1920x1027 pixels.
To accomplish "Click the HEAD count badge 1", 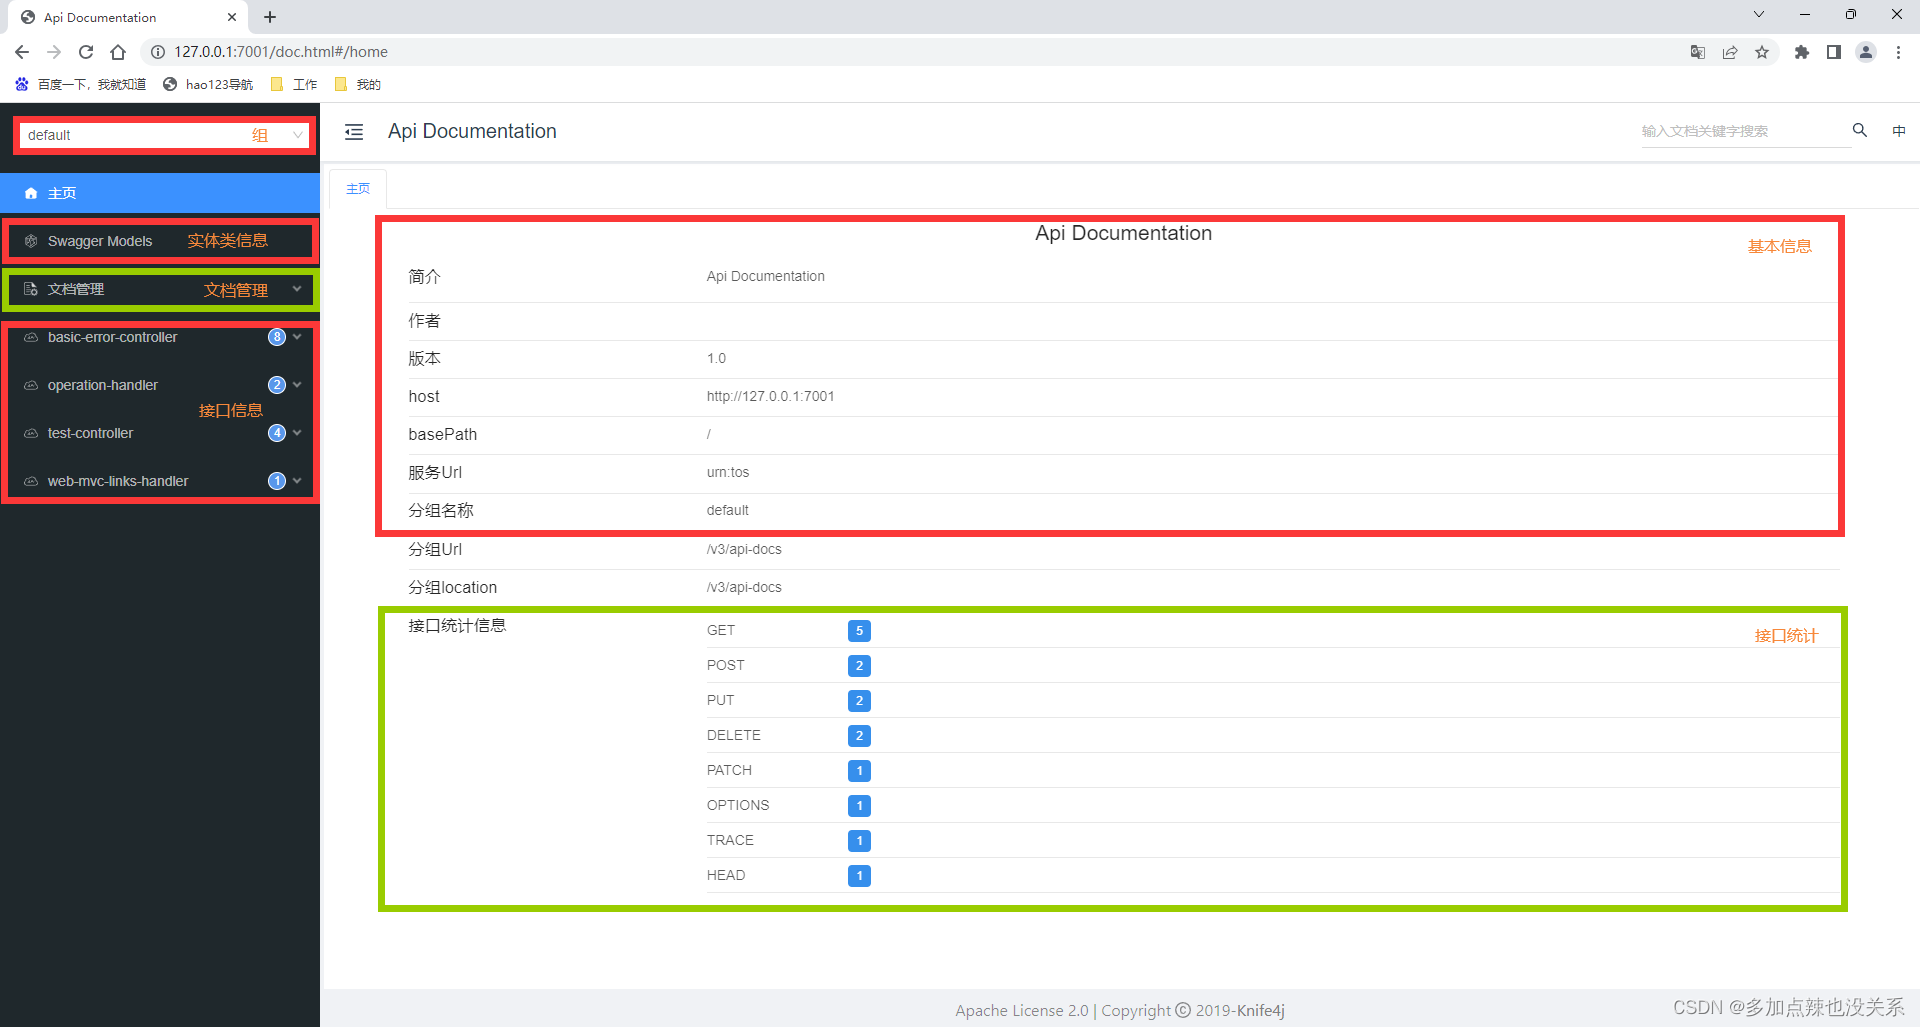I will 859,876.
